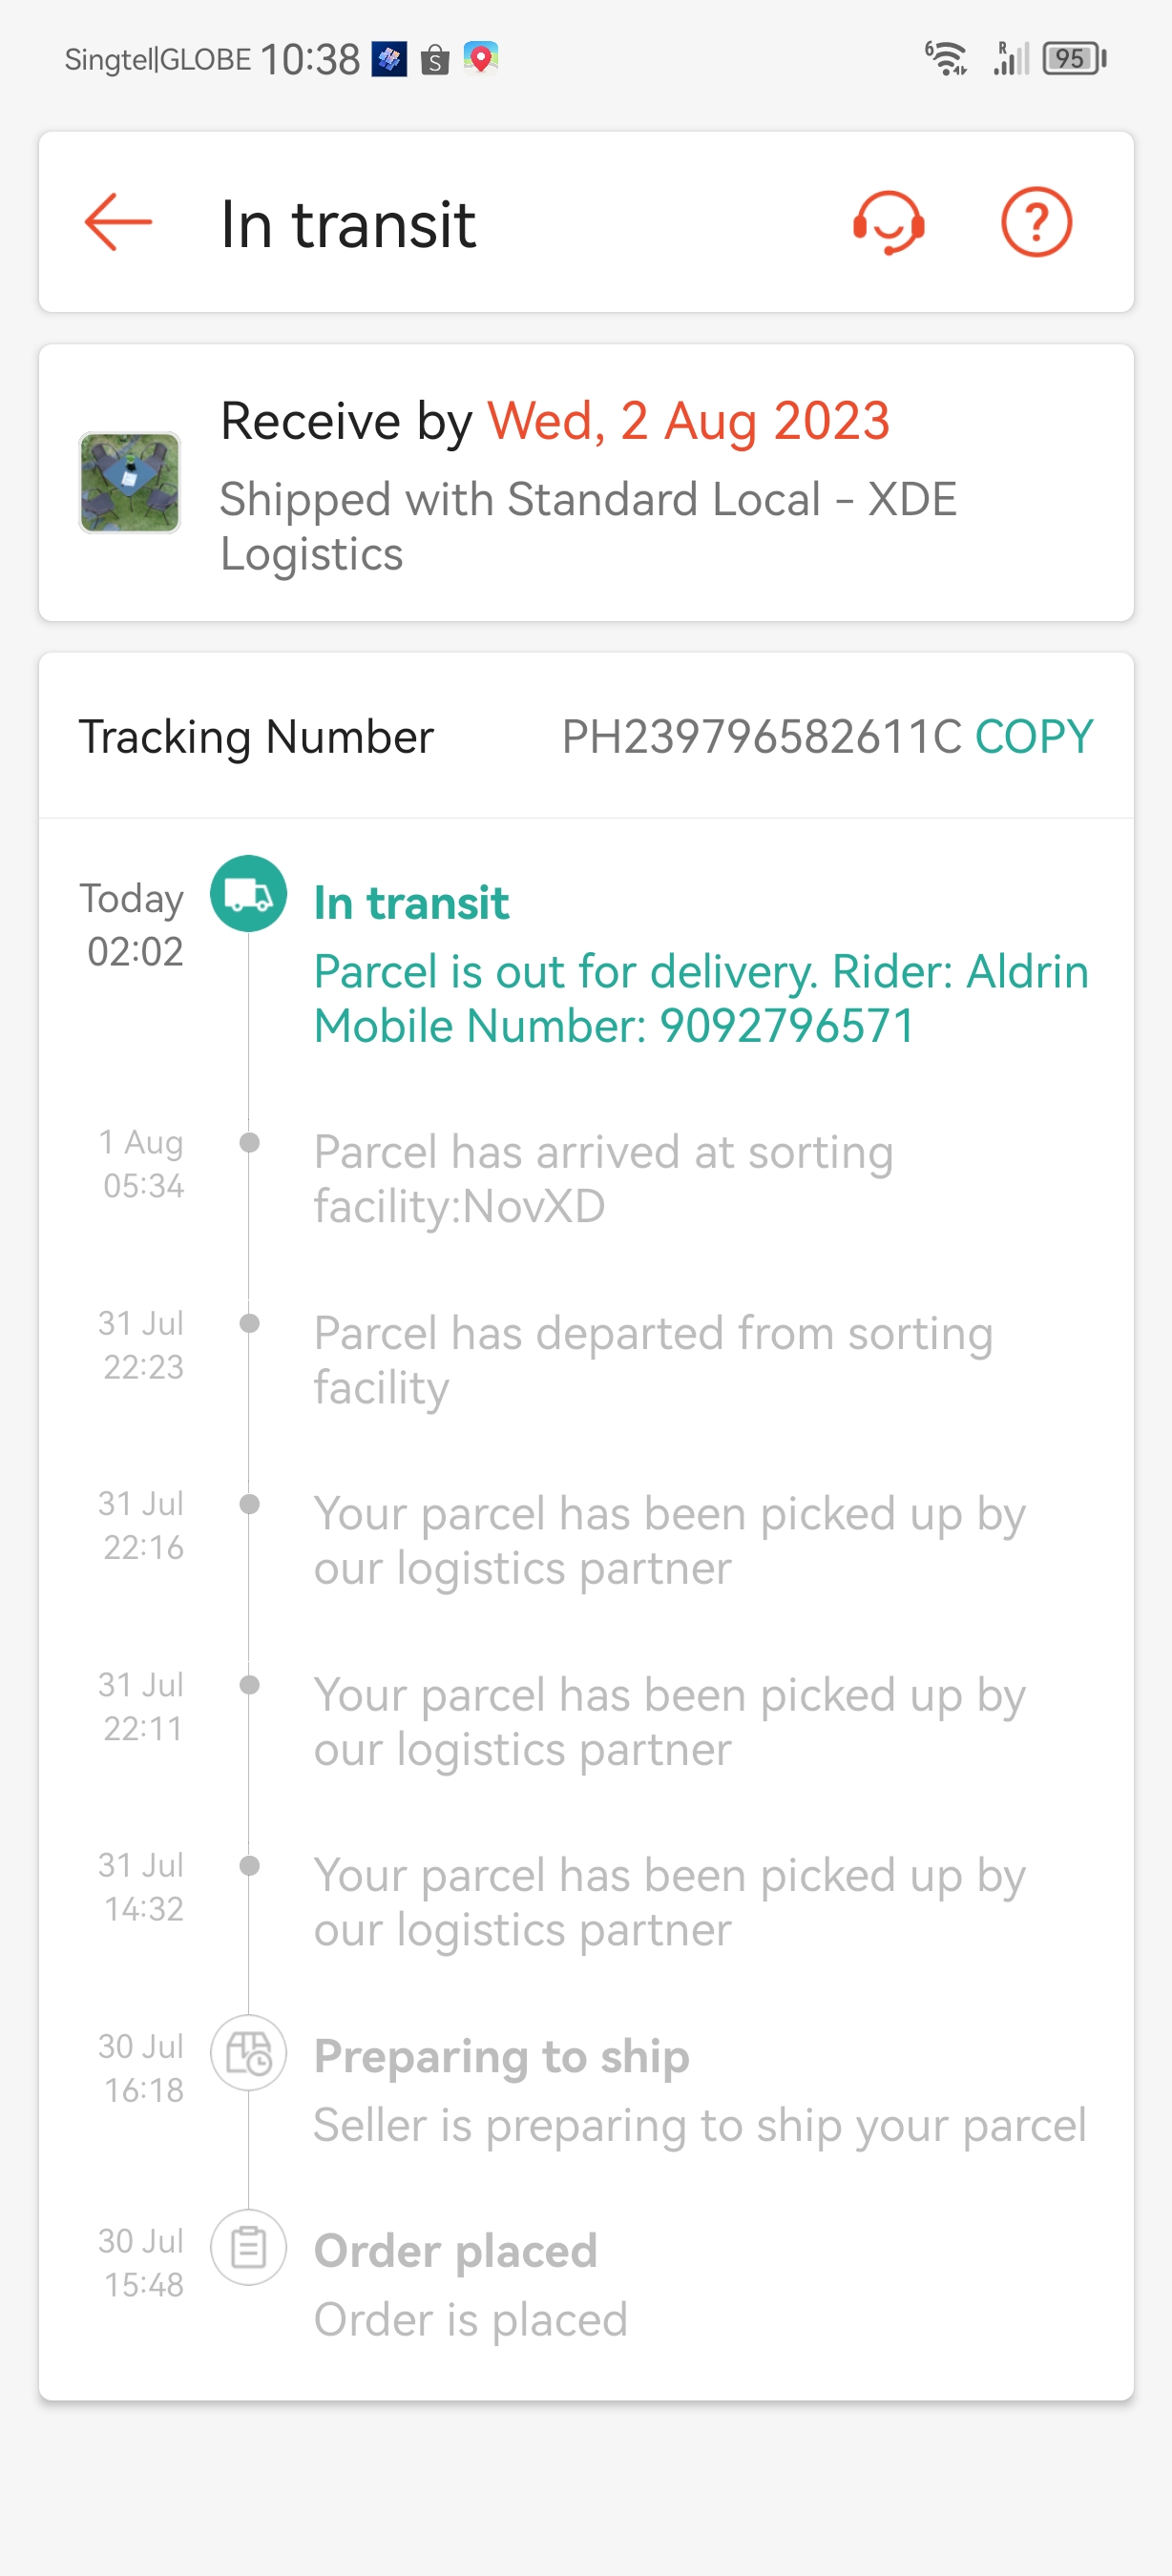This screenshot has width=1172, height=2576.
Task: Tap the back arrow icon
Action: tap(118, 222)
